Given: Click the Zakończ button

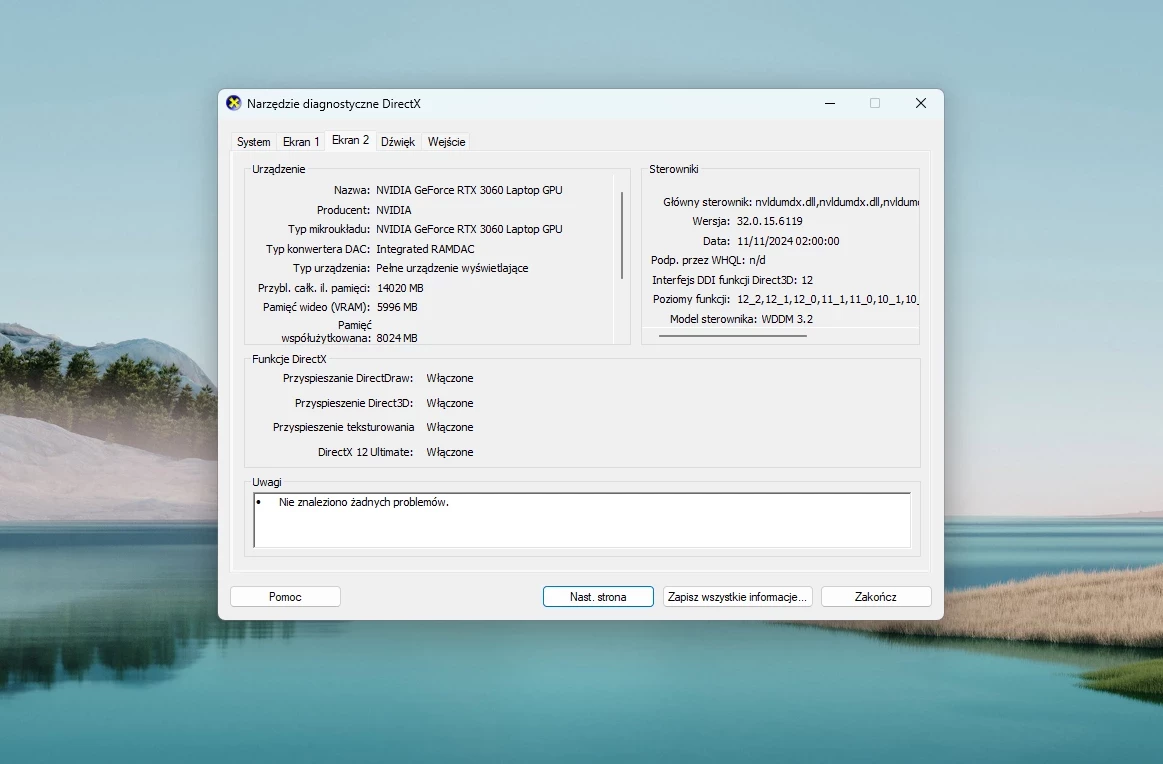Looking at the screenshot, I should pos(876,596).
